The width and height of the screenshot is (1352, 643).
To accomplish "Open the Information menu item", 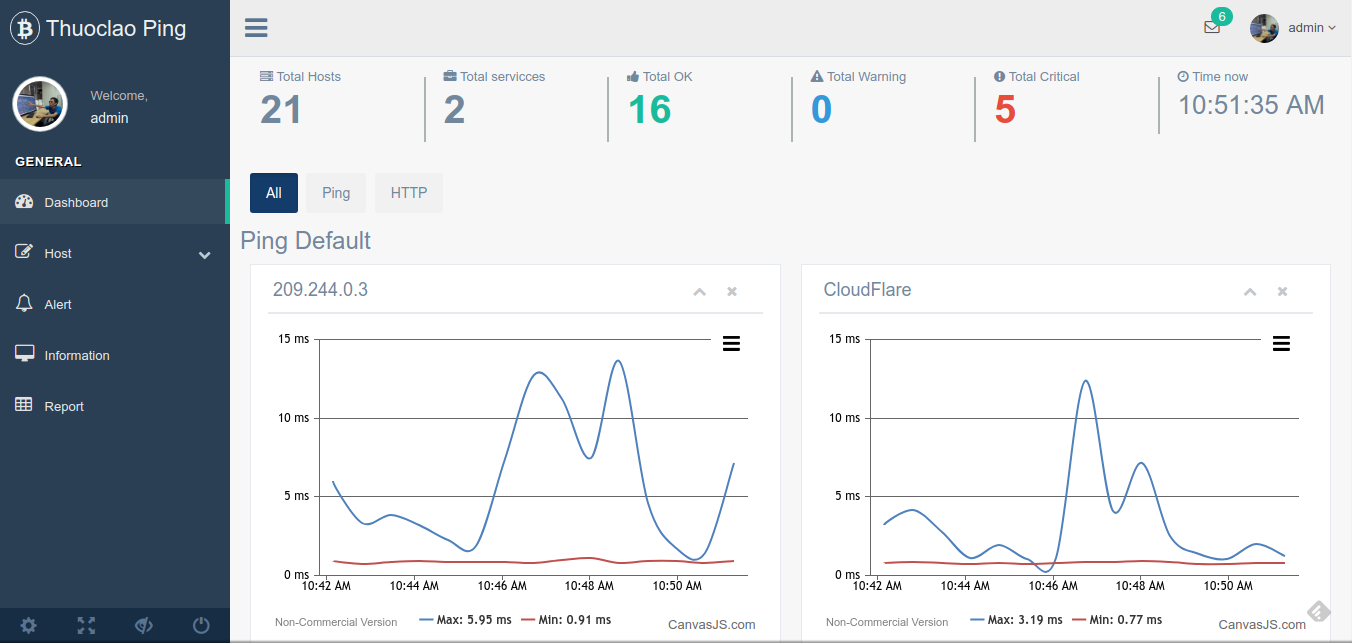I will [115, 355].
